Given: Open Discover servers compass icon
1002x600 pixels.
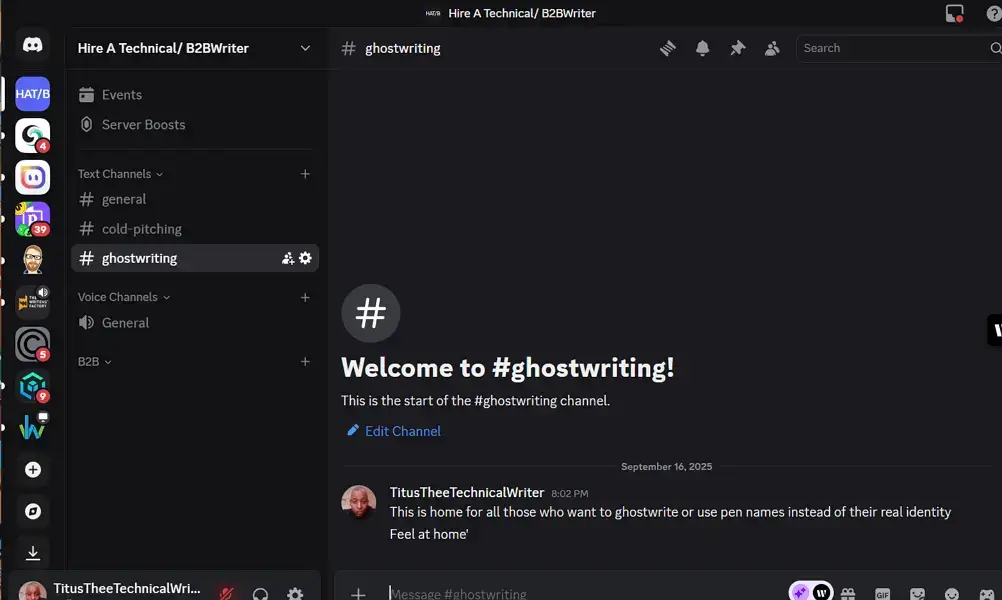Looking at the screenshot, I should tap(33, 511).
